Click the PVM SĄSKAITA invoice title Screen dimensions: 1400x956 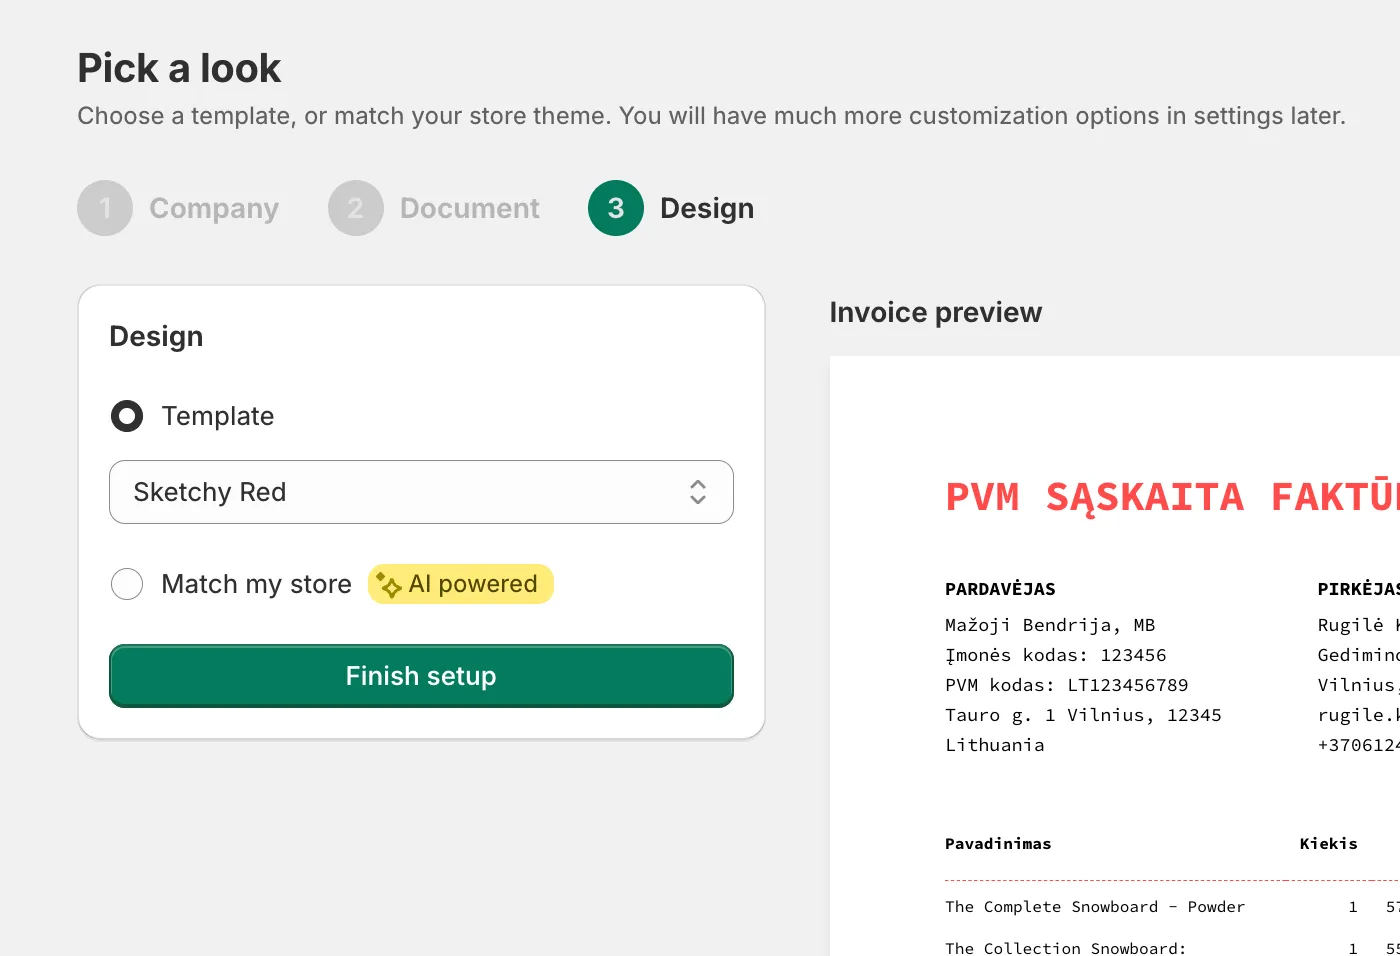[x=1172, y=497]
